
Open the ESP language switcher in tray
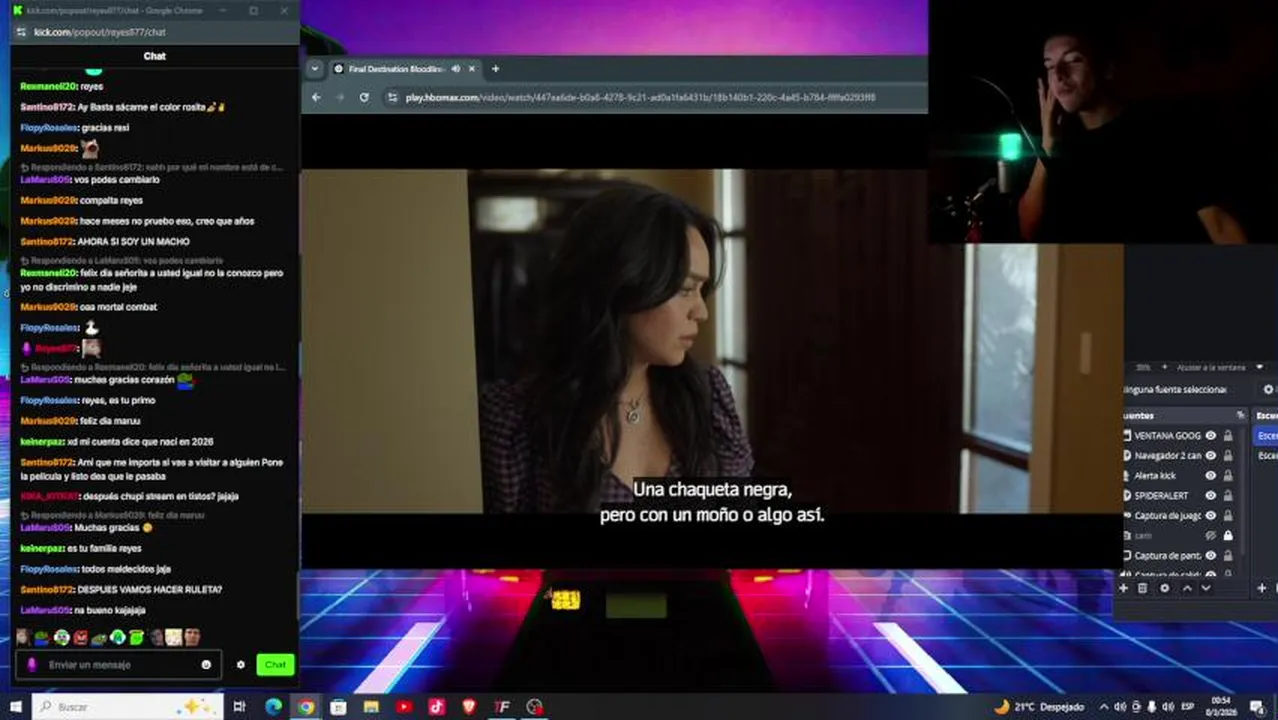pyautogui.click(x=1189, y=707)
